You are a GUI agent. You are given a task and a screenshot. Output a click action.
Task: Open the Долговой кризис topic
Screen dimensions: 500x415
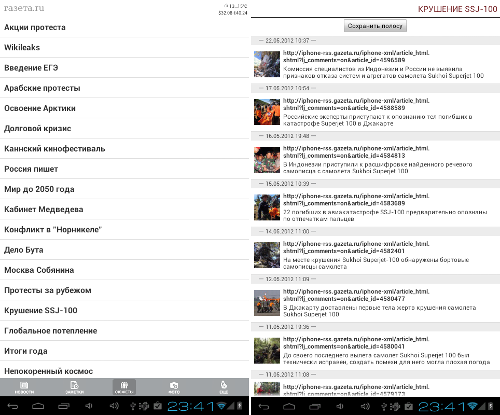pyautogui.click(x=124, y=128)
